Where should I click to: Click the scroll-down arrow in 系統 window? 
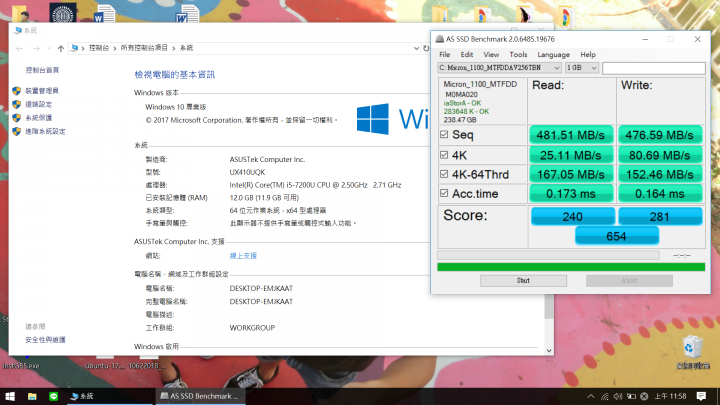click(x=549, y=350)
